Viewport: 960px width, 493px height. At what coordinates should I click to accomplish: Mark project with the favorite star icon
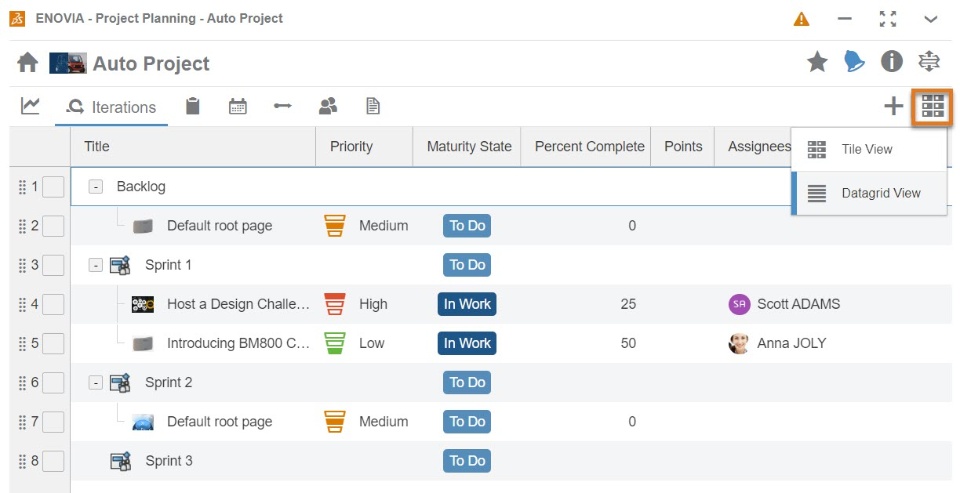coord(817,62)
